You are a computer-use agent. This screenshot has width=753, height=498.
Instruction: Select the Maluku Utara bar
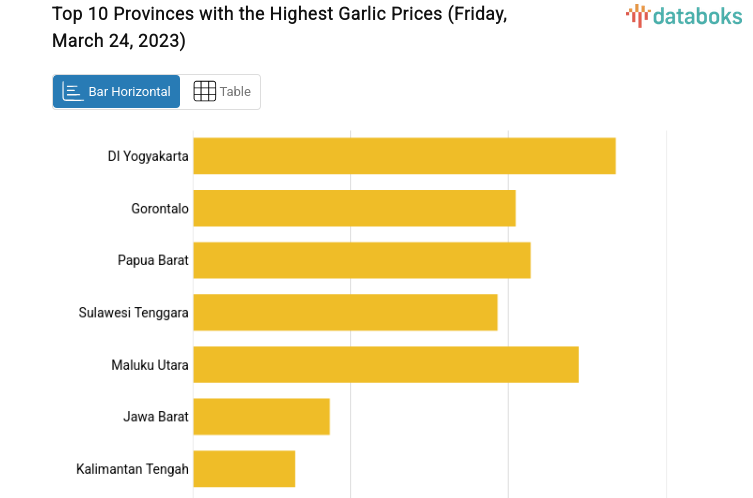click(385, 364)
